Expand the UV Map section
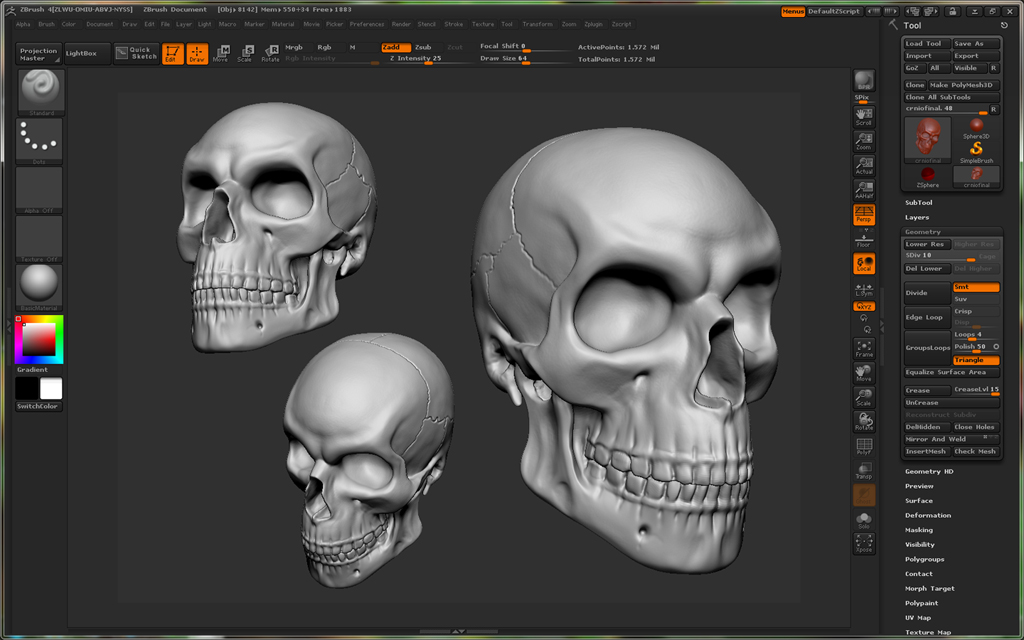The image size is (1024, 640). [x=918, y=618]
